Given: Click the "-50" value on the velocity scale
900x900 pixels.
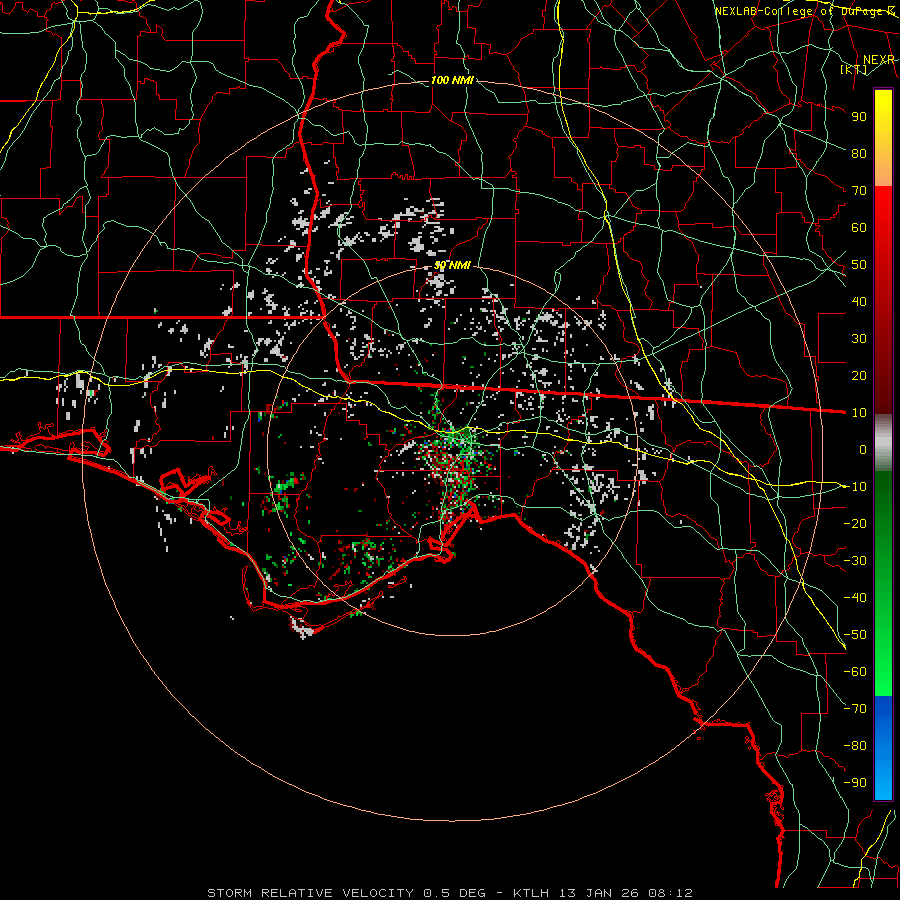Looking at the screenshot, I should coord(855,635).
